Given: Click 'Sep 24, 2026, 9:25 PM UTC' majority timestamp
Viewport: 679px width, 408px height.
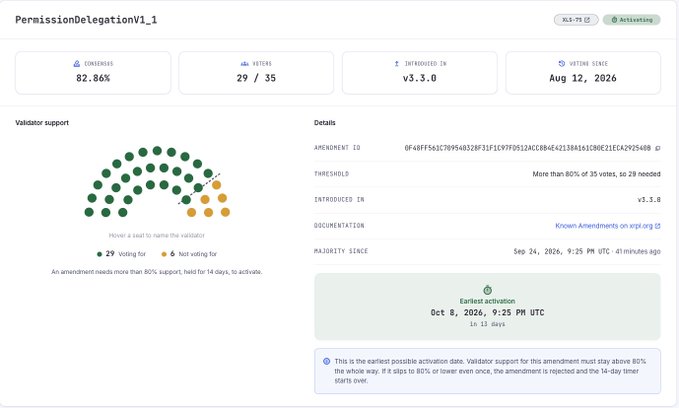Looking at the screenshot, I should pyautogui.click(x=561, y=252).
